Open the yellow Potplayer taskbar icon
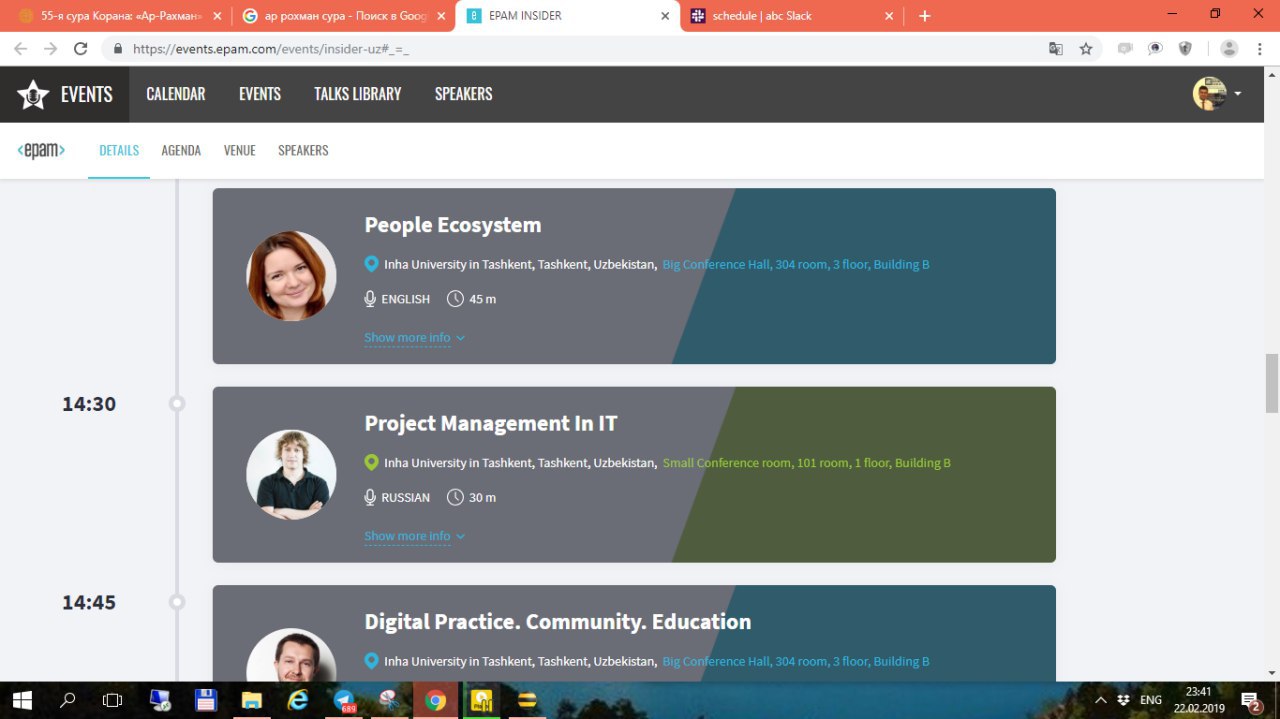The height and width of the screenshot is (719, 1280). pyautogui.click(x=481, y=700)
